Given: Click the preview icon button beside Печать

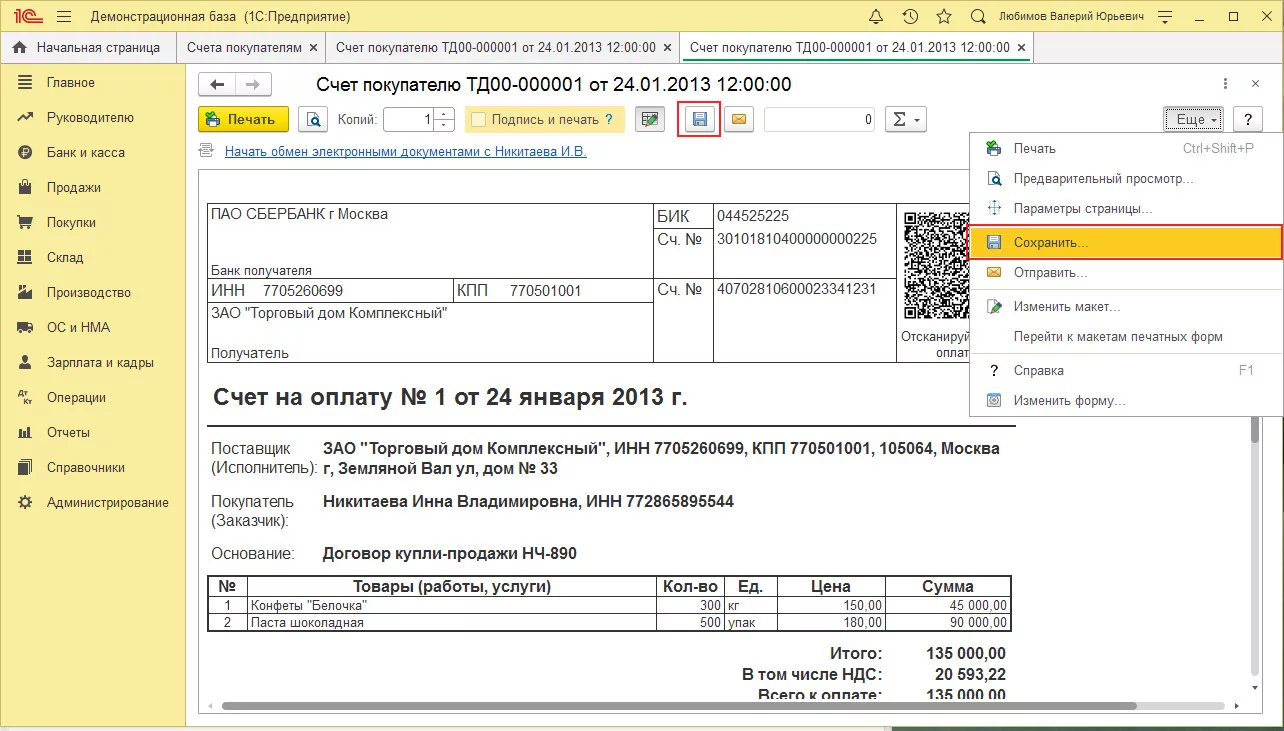Looking at the screenshot, I should pyautogui.click(x=313, y=120).
